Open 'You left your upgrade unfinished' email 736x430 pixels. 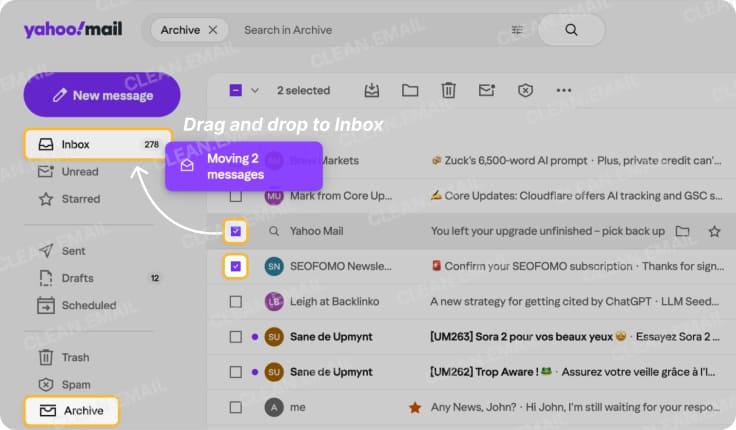click(x=547, y=231)
